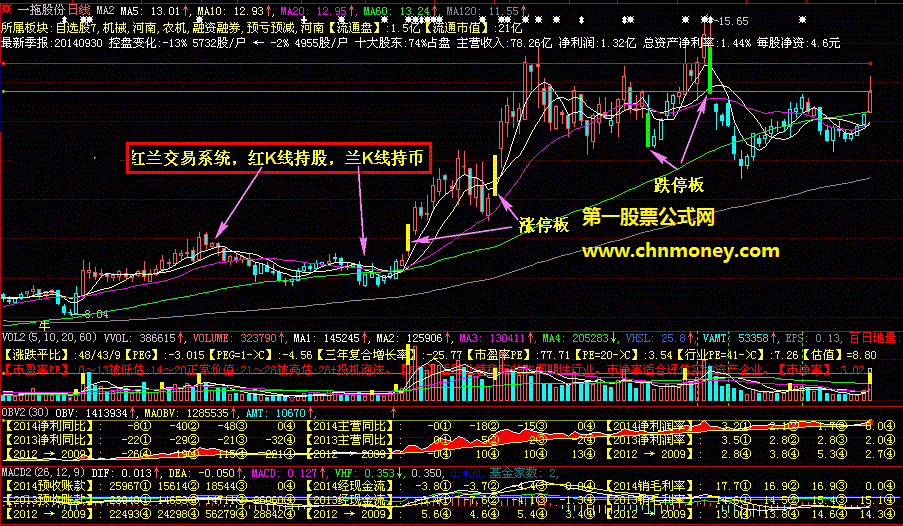The image size is (903, 526).
Task: Click the green MA4: 205283 volume value
Action: tap(576, 338)
